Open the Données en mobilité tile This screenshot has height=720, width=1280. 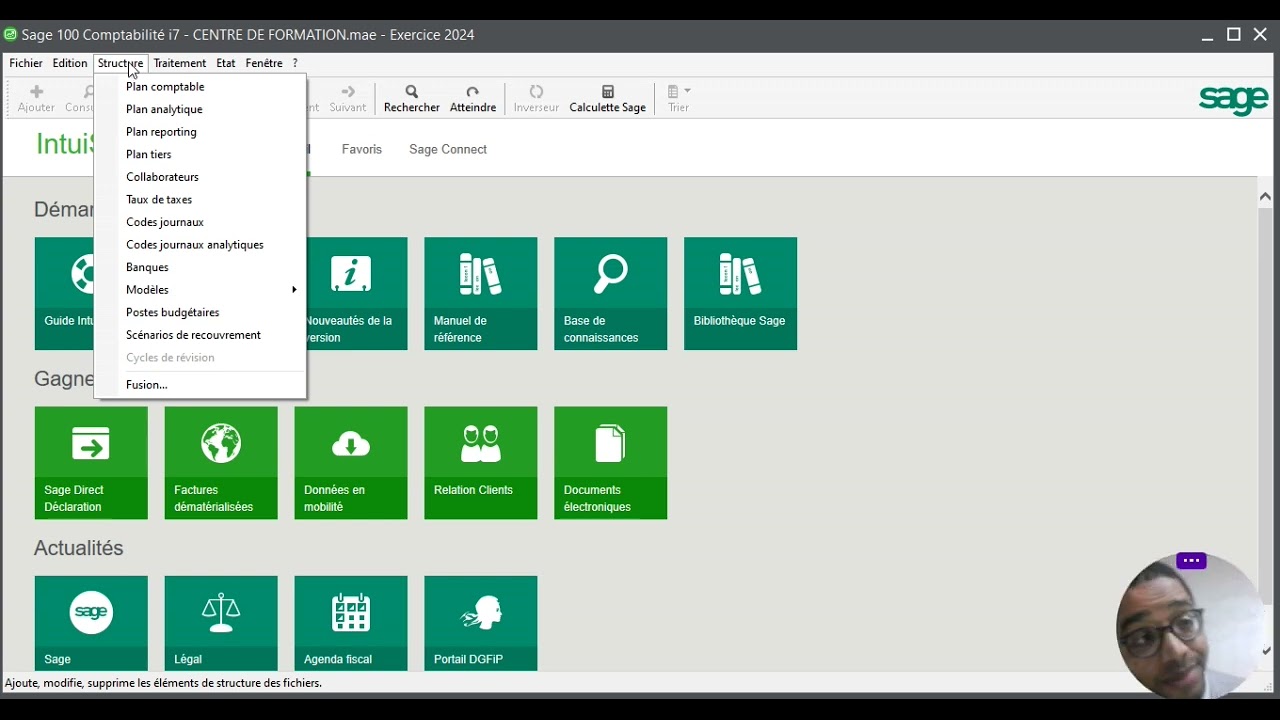pyautogui.click(x=351, y=463)
